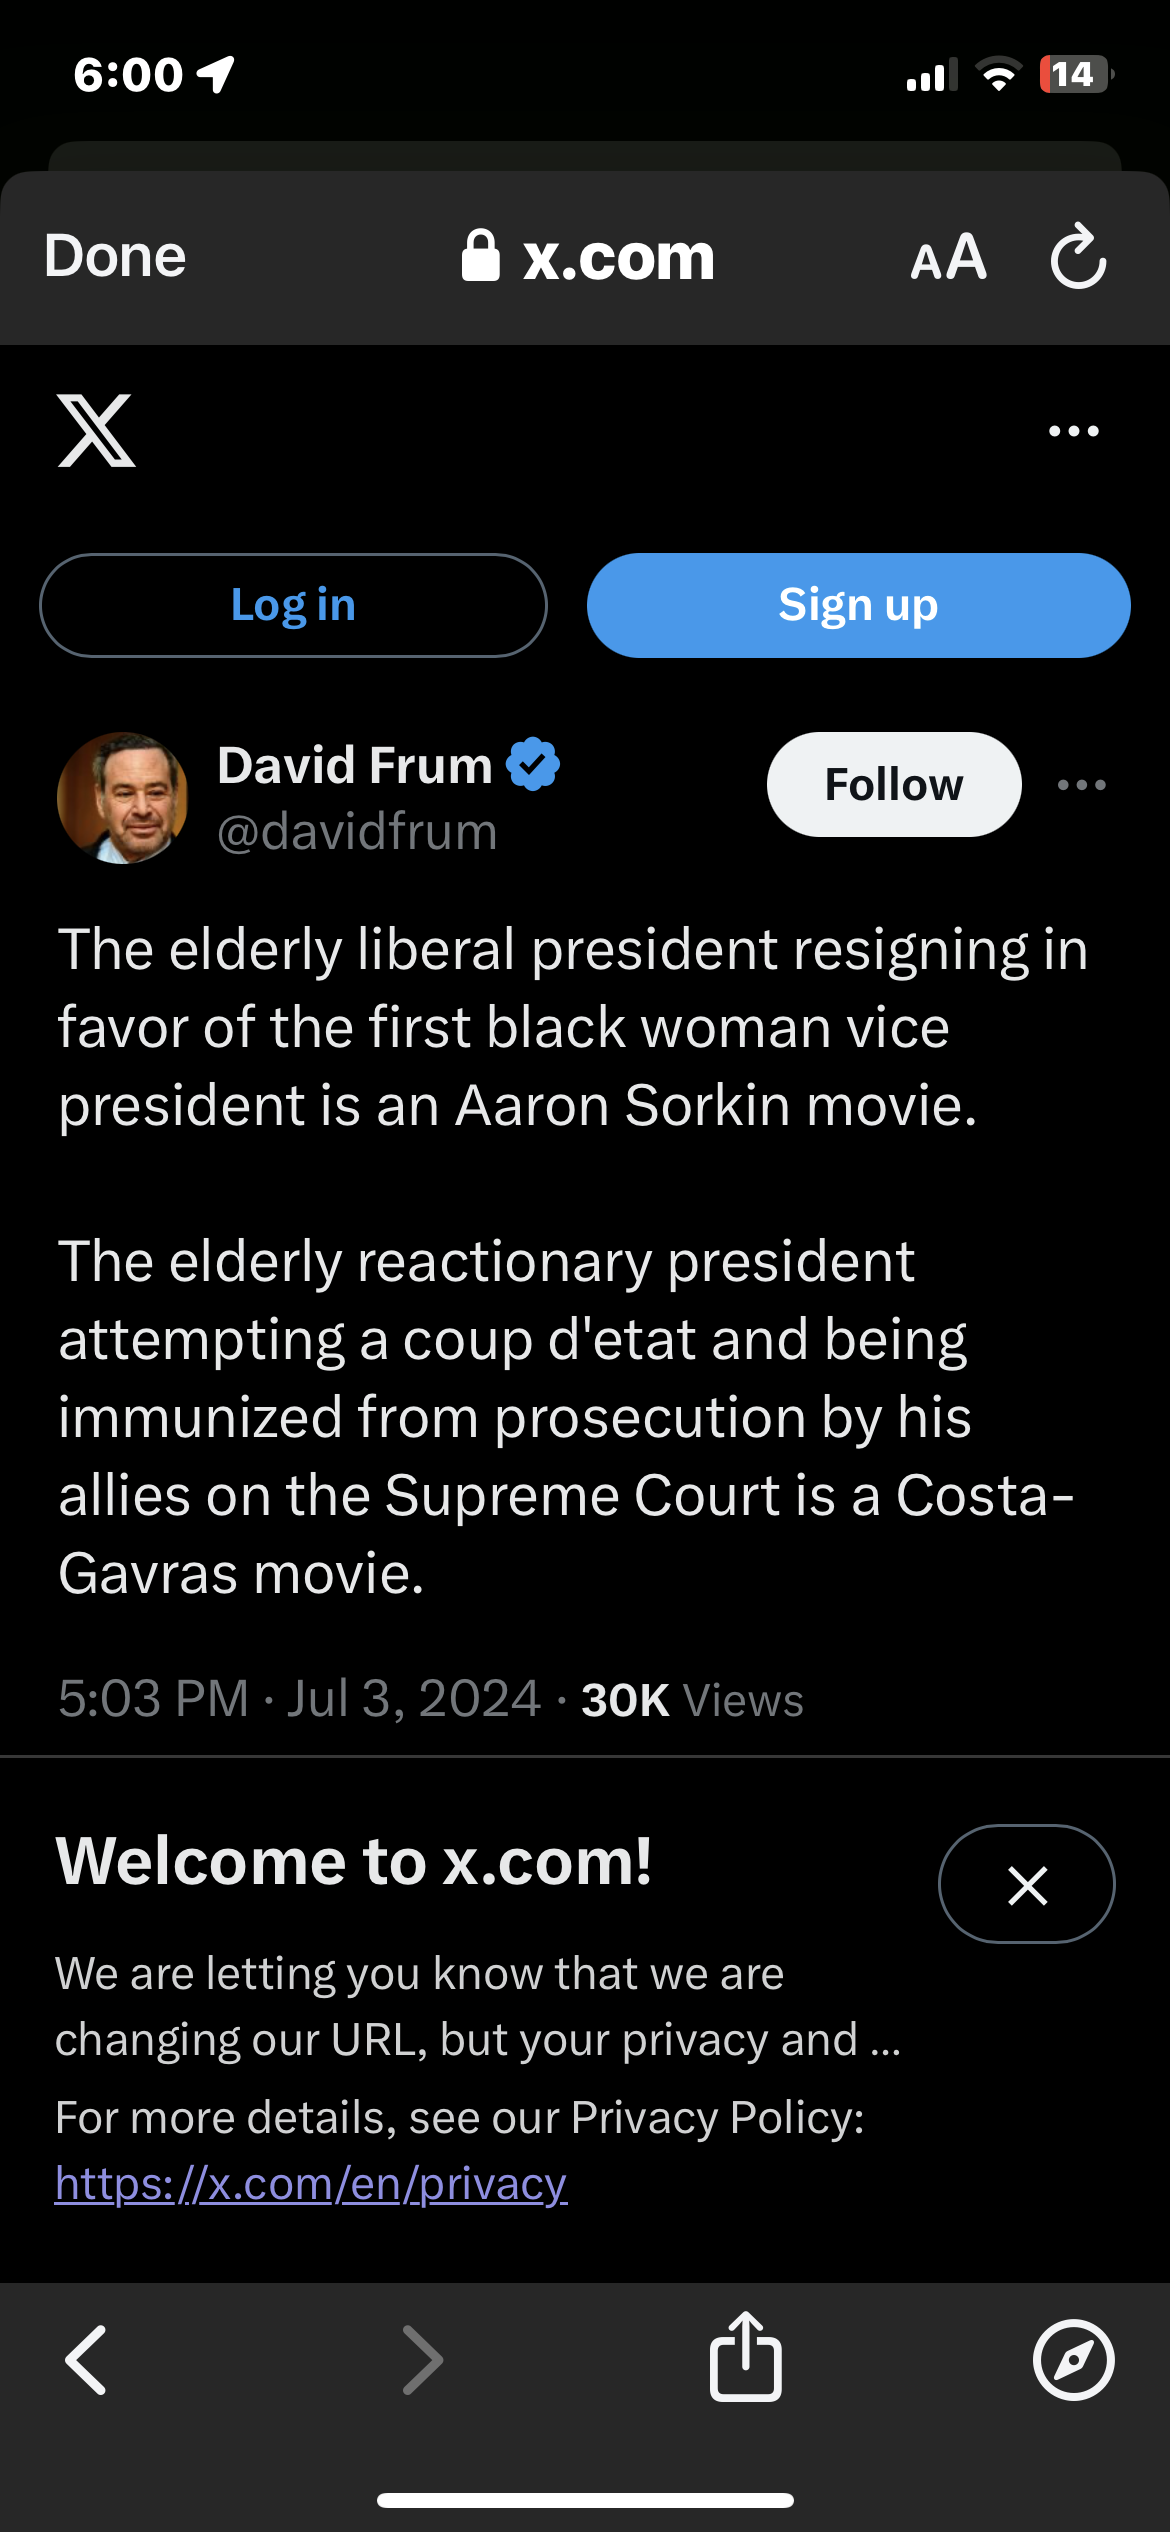Image resolution: width=1170 pixels, height=2532 pixels.
Task: Open the AA text size options
Action: pos(948,257)
